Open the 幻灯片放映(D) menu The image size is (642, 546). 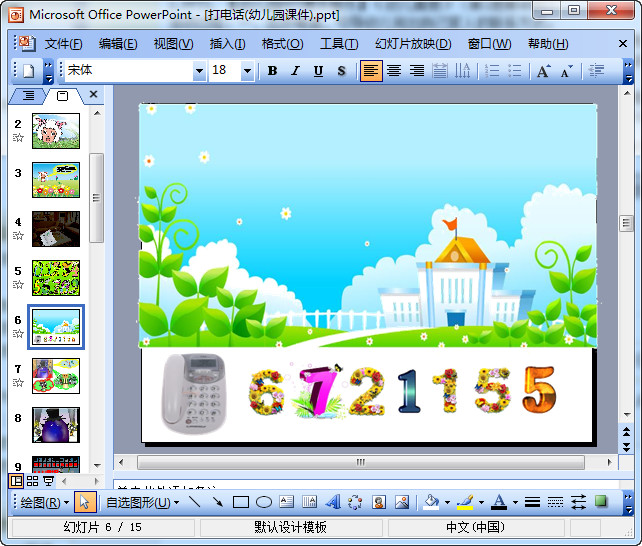click(413, 44)
